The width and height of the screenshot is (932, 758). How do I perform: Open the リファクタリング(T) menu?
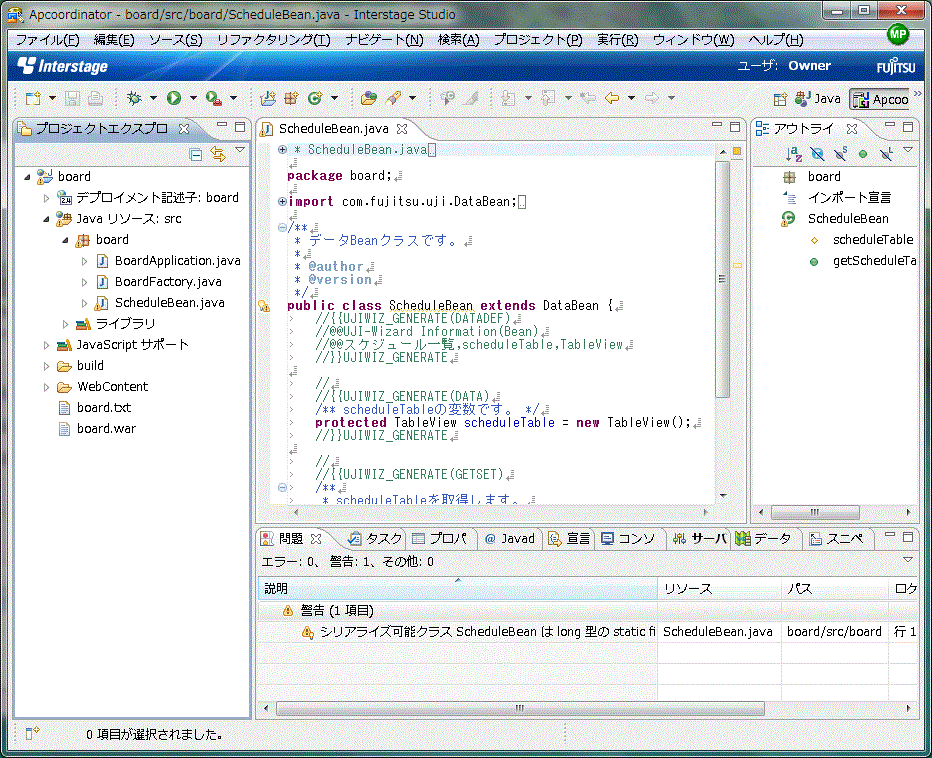[x=273, y=40]
